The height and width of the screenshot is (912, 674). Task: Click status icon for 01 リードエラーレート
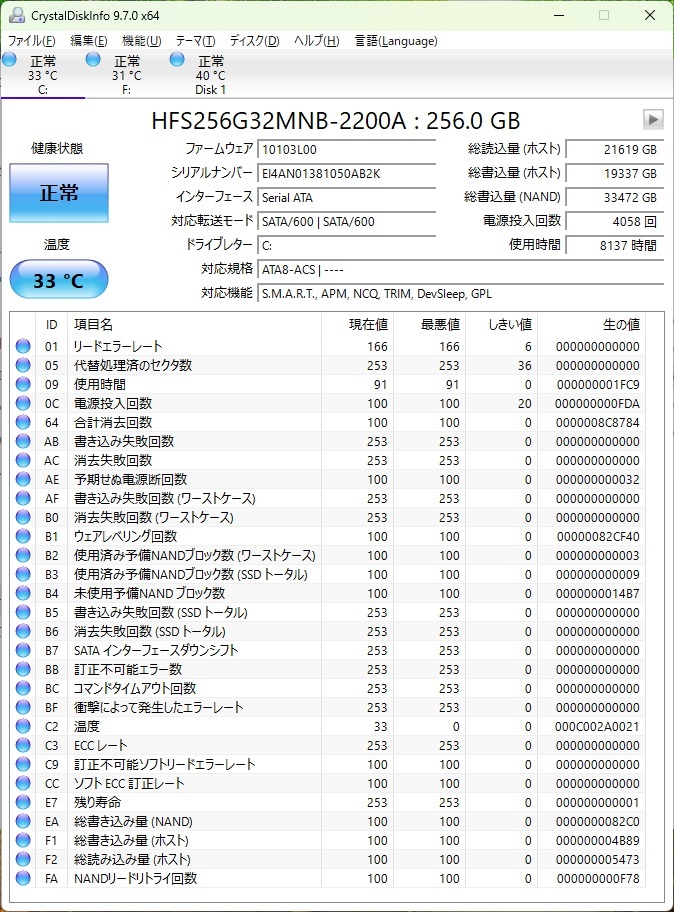[x=23, y=346]
